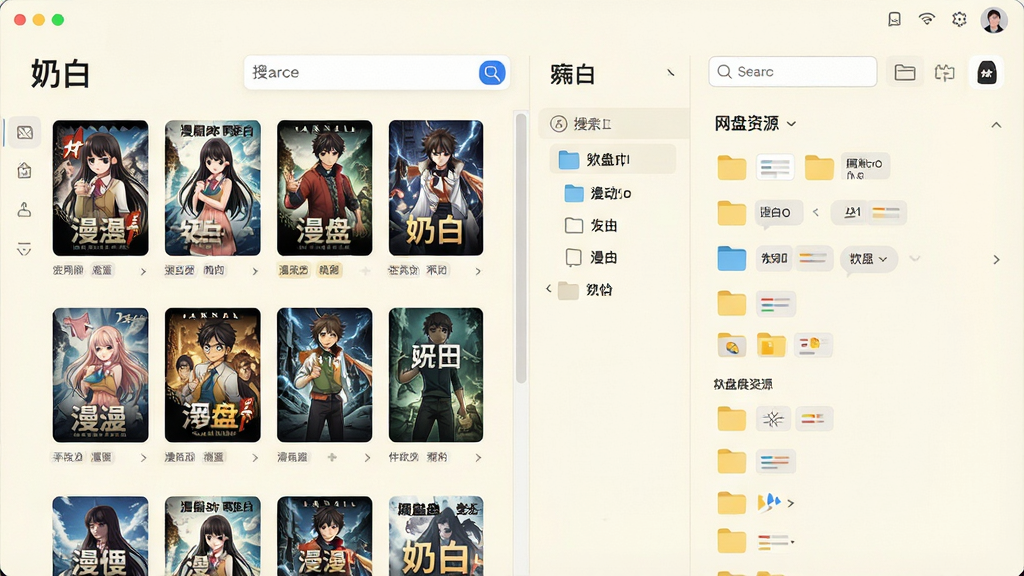Open the 软屈 dropdown pill
The width and height of the screenshot is (1024, 576).
pos(869,259)
